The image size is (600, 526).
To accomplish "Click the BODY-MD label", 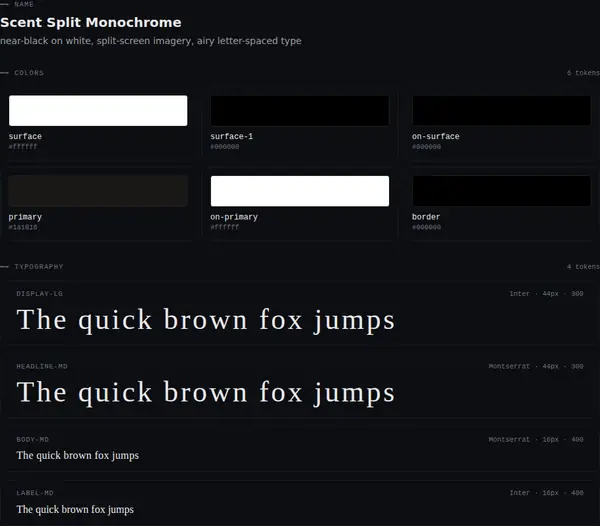I will pos(33,440).
